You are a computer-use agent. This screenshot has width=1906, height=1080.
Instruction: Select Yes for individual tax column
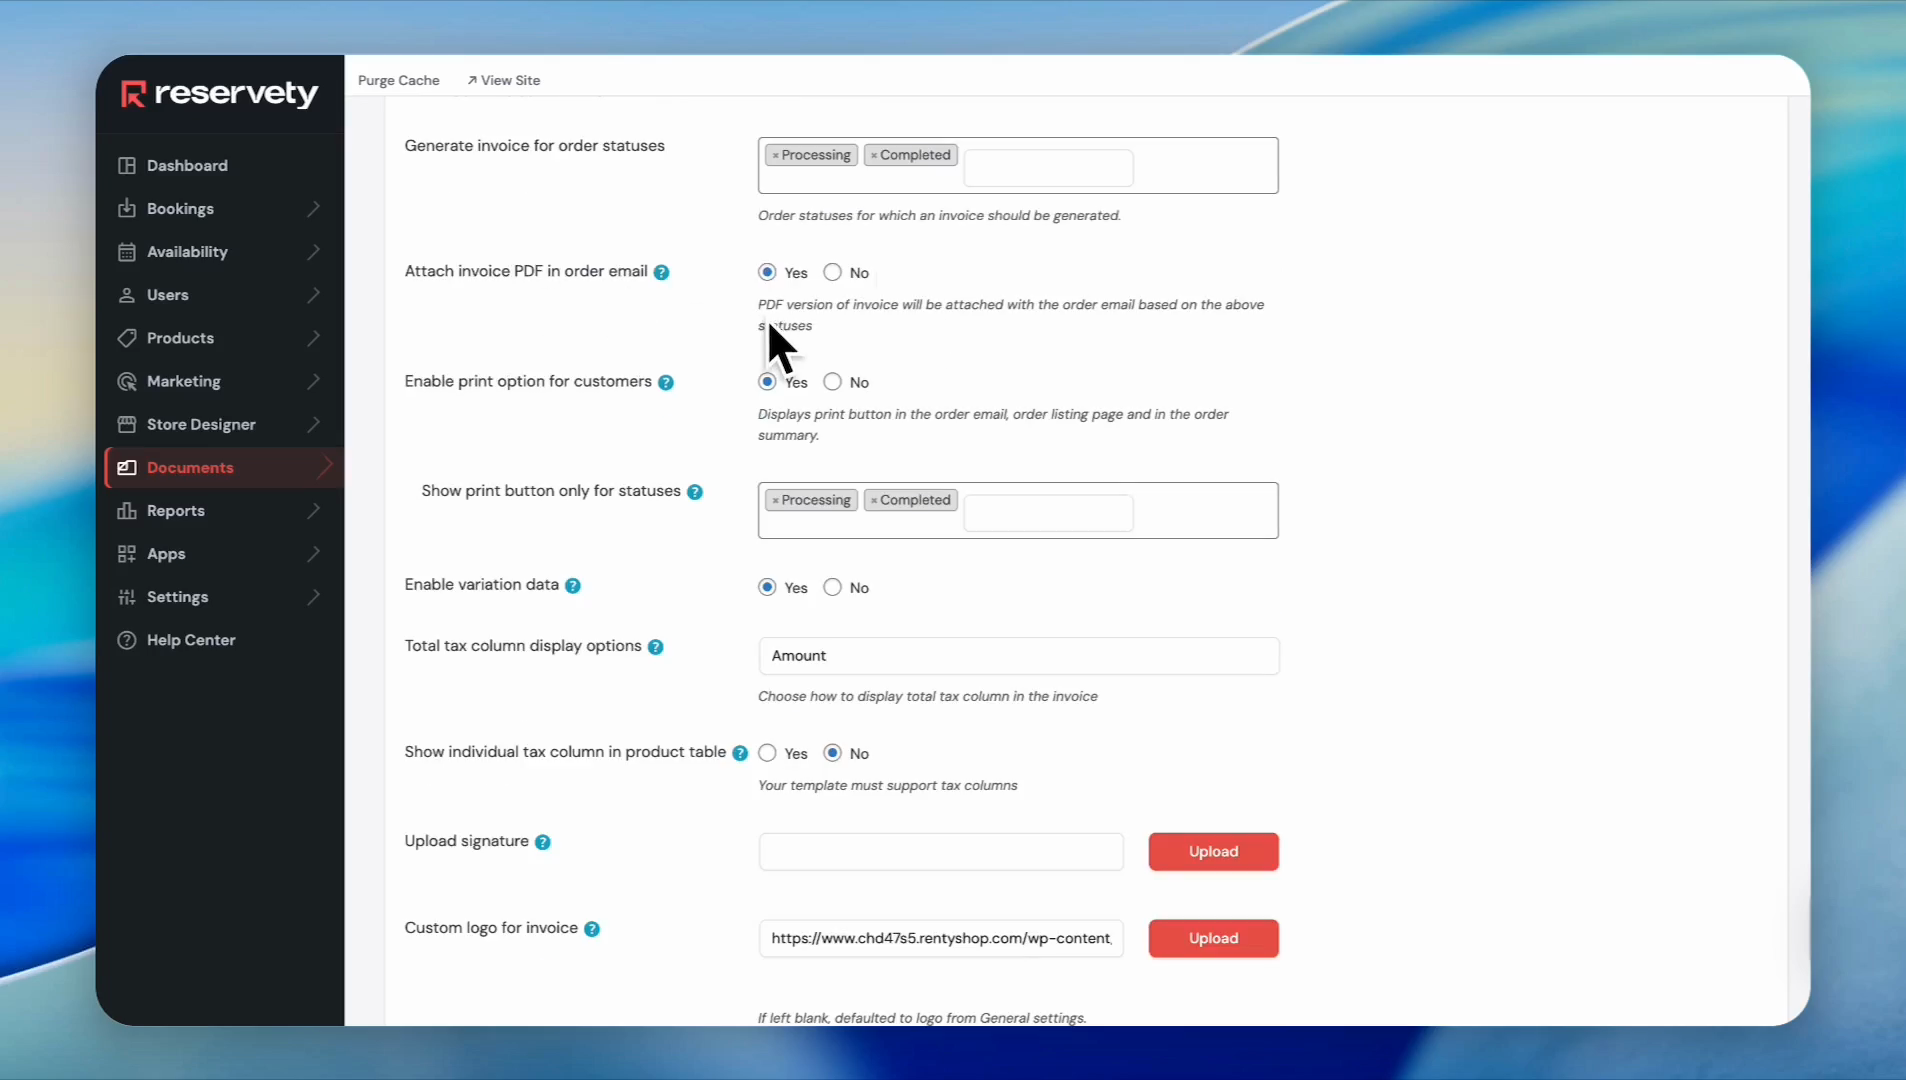767,753
